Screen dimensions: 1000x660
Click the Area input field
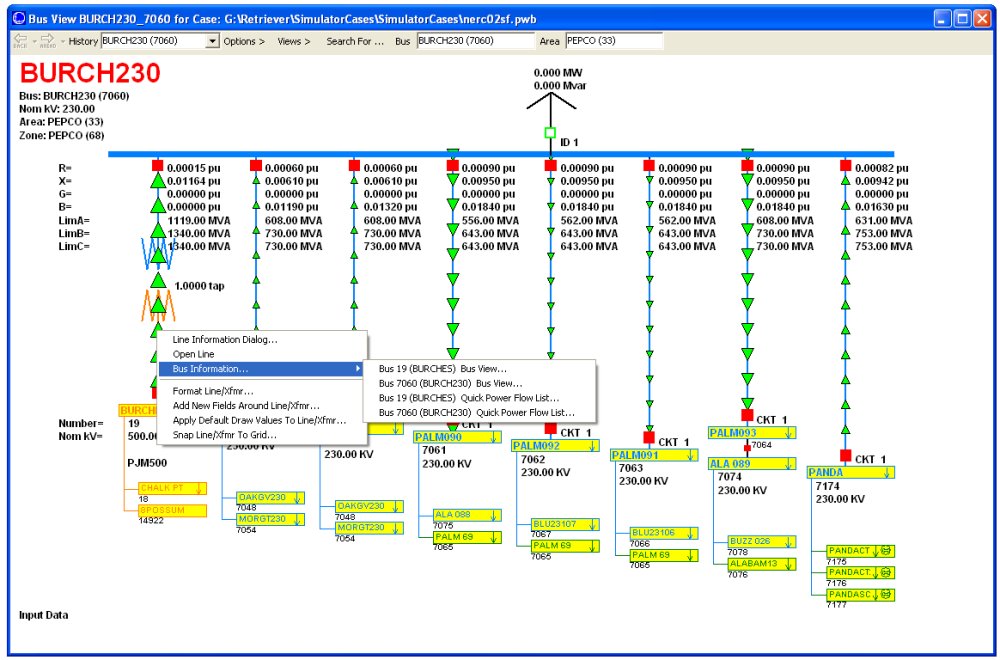click(x=613, y=41)
